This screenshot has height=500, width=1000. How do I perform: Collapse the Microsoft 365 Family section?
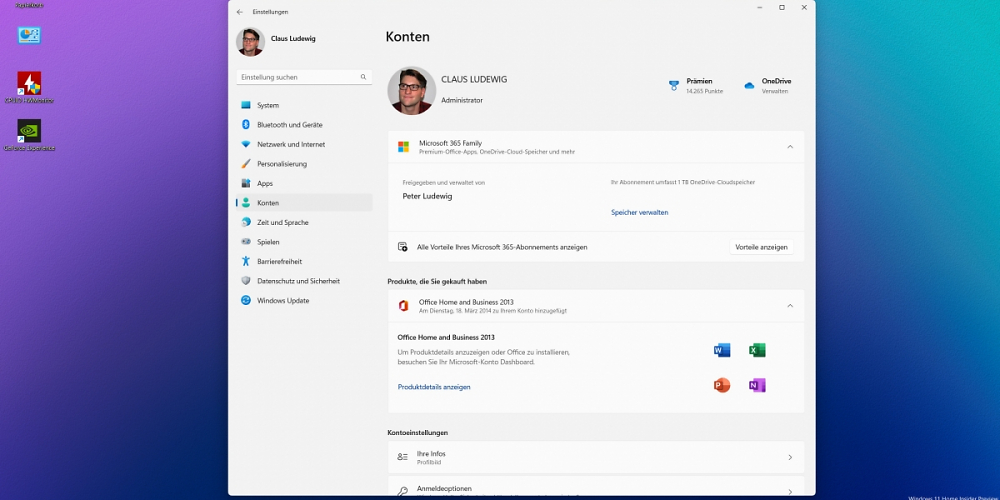(x=790, y=147)
